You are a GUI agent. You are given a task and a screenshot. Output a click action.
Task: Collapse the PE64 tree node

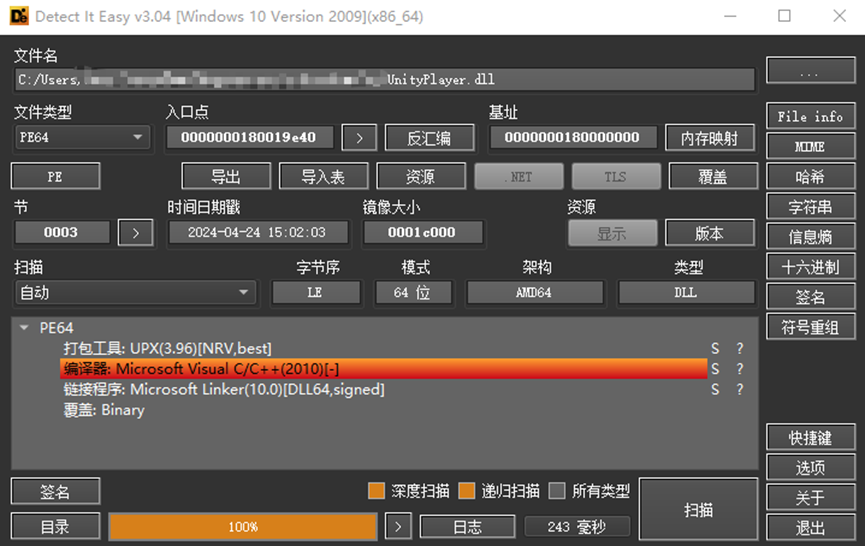(24, 328)
